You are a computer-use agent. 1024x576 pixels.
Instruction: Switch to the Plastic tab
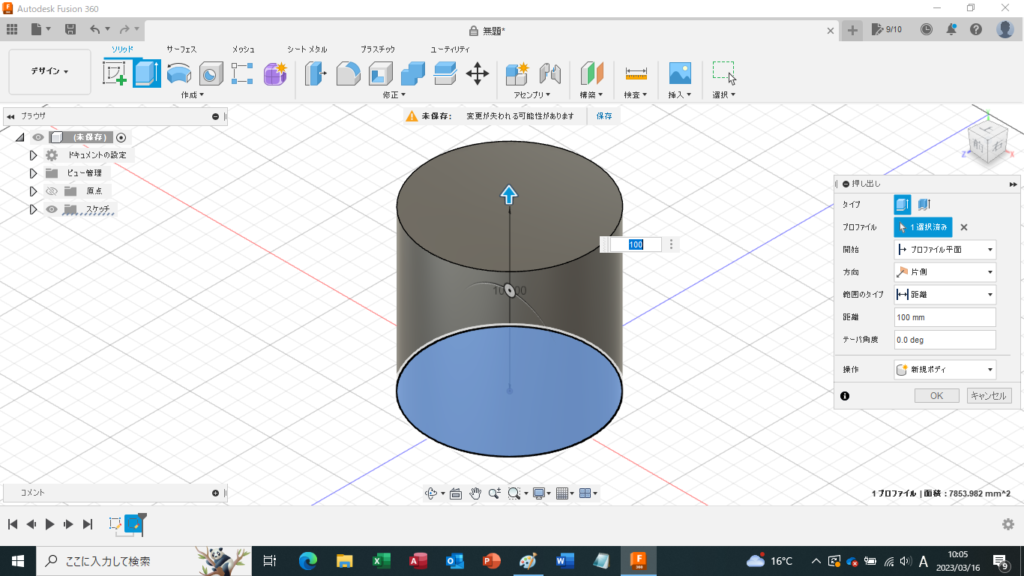coord(377,49)
